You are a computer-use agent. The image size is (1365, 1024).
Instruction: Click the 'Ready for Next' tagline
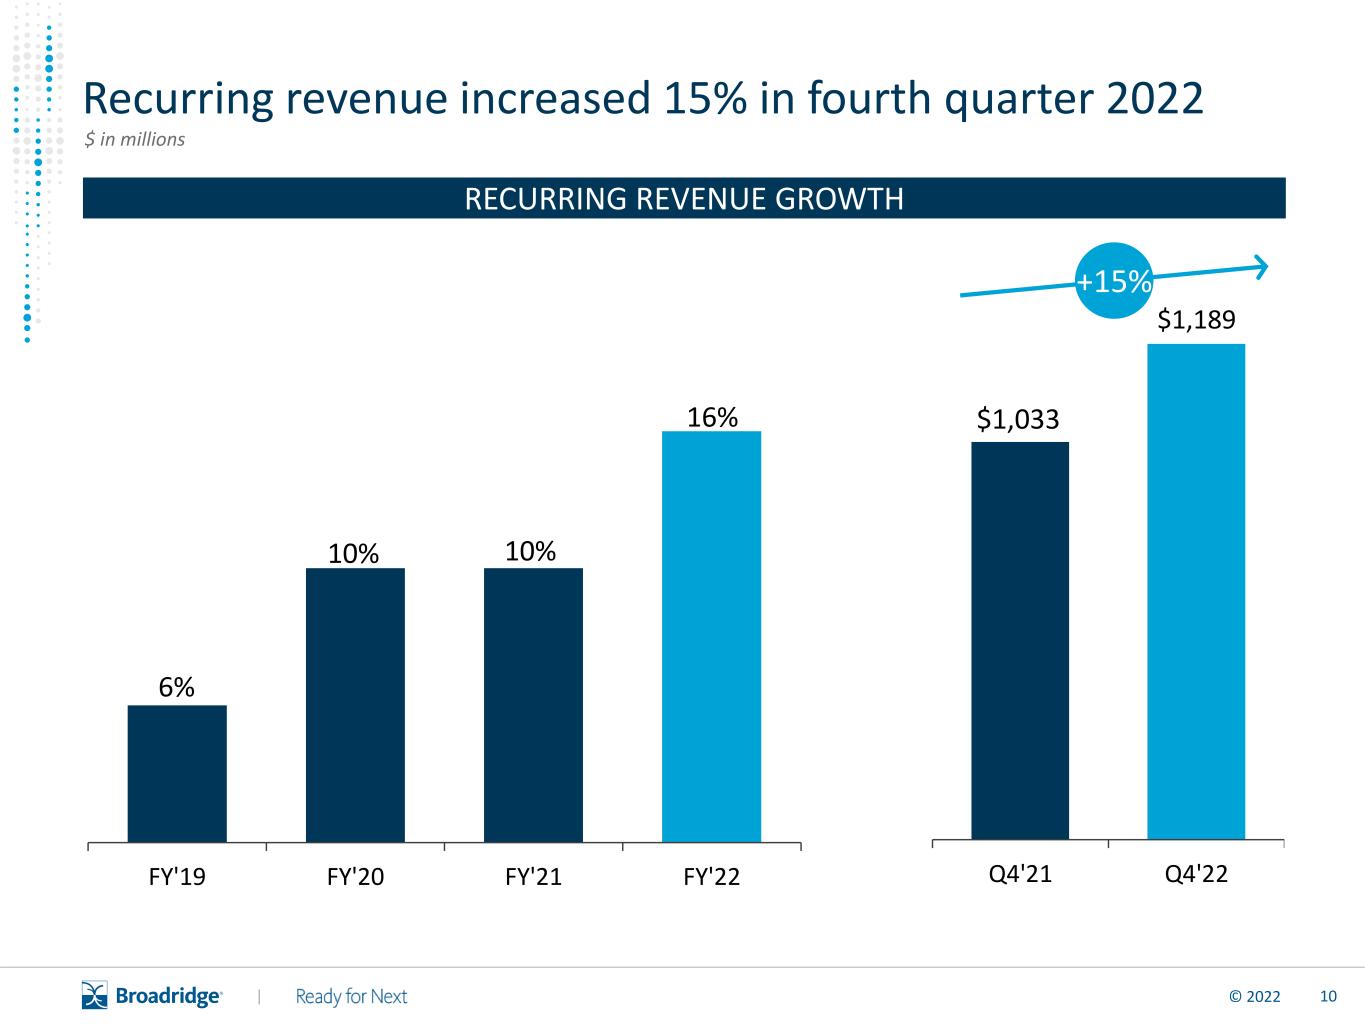coord(351,997)
